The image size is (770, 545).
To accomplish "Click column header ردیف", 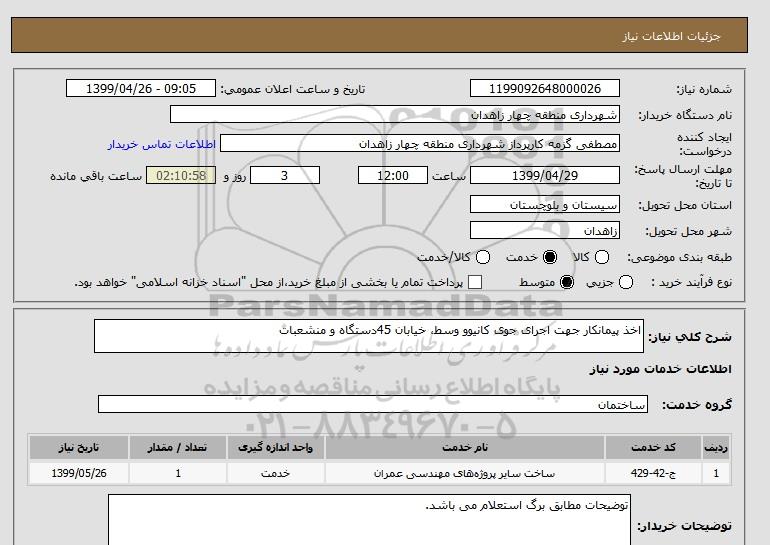I will 716,448.
